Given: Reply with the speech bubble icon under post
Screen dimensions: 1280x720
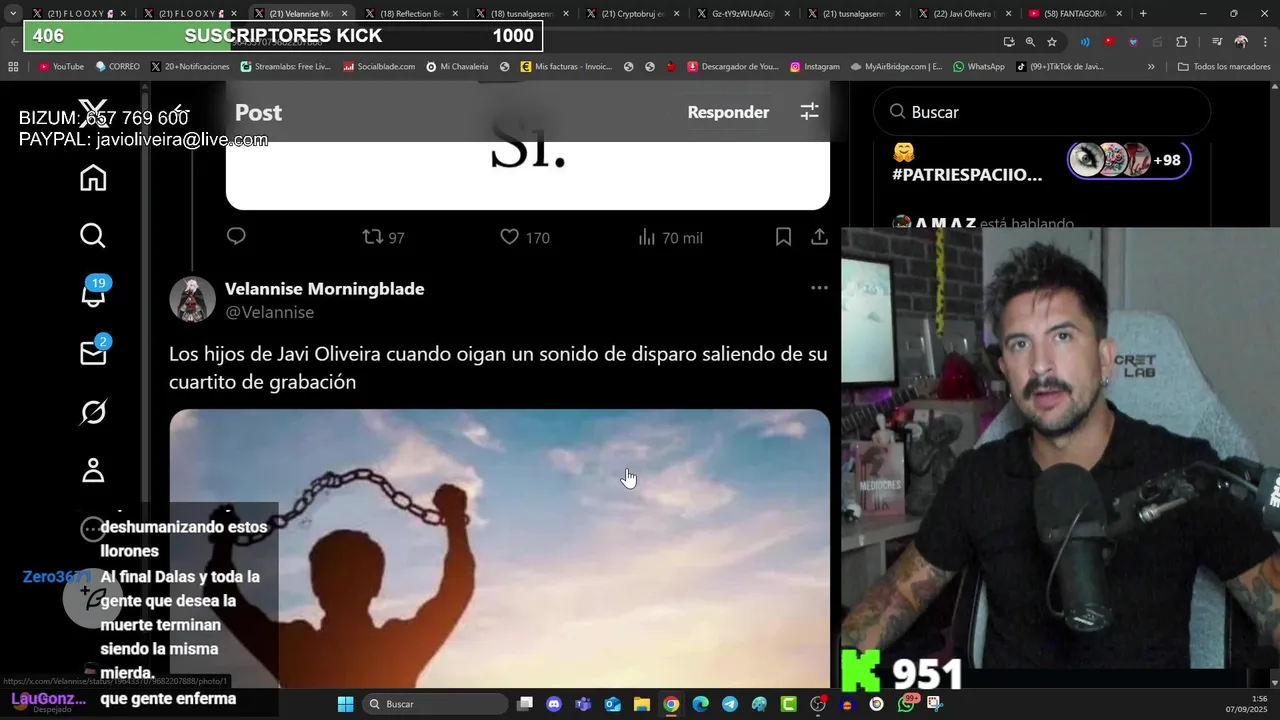Looking at the screenshot, I should pos(236,237).
